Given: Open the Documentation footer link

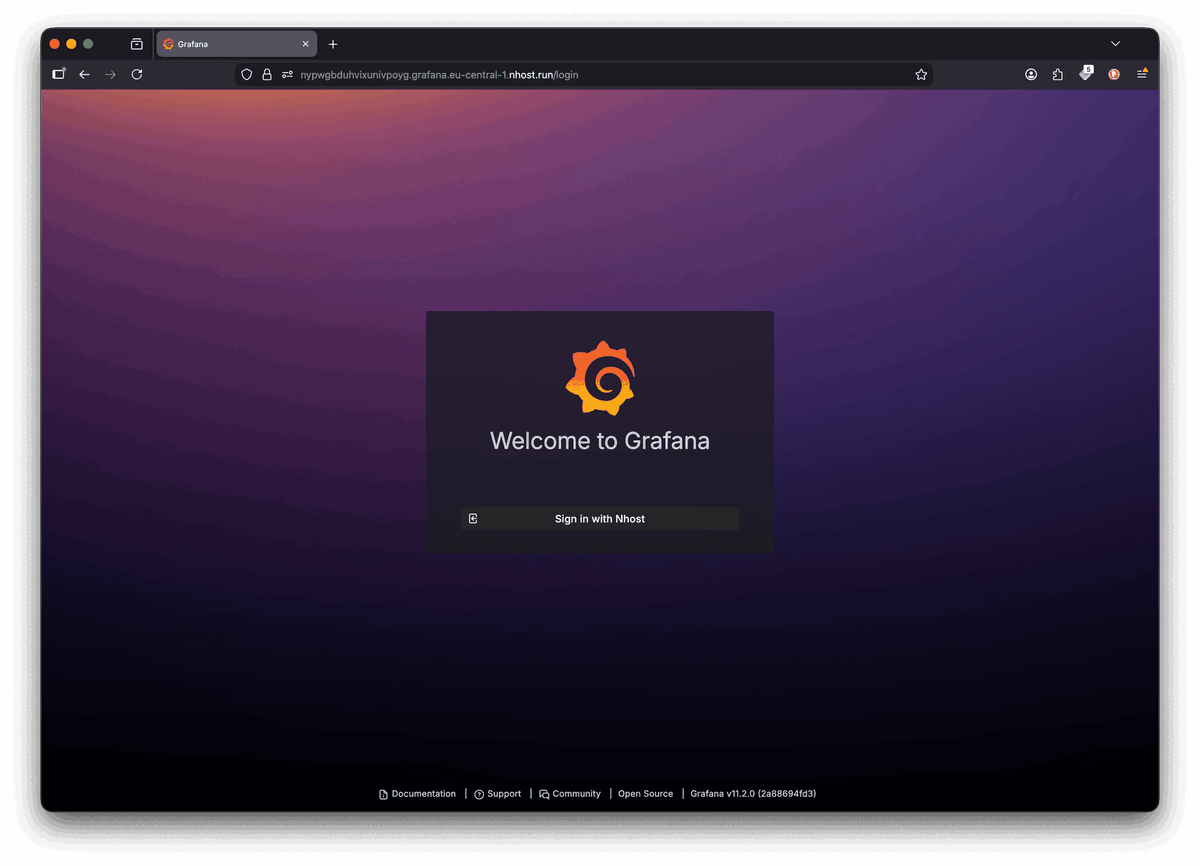Looking at the screenshot, I should pos(417,794).
